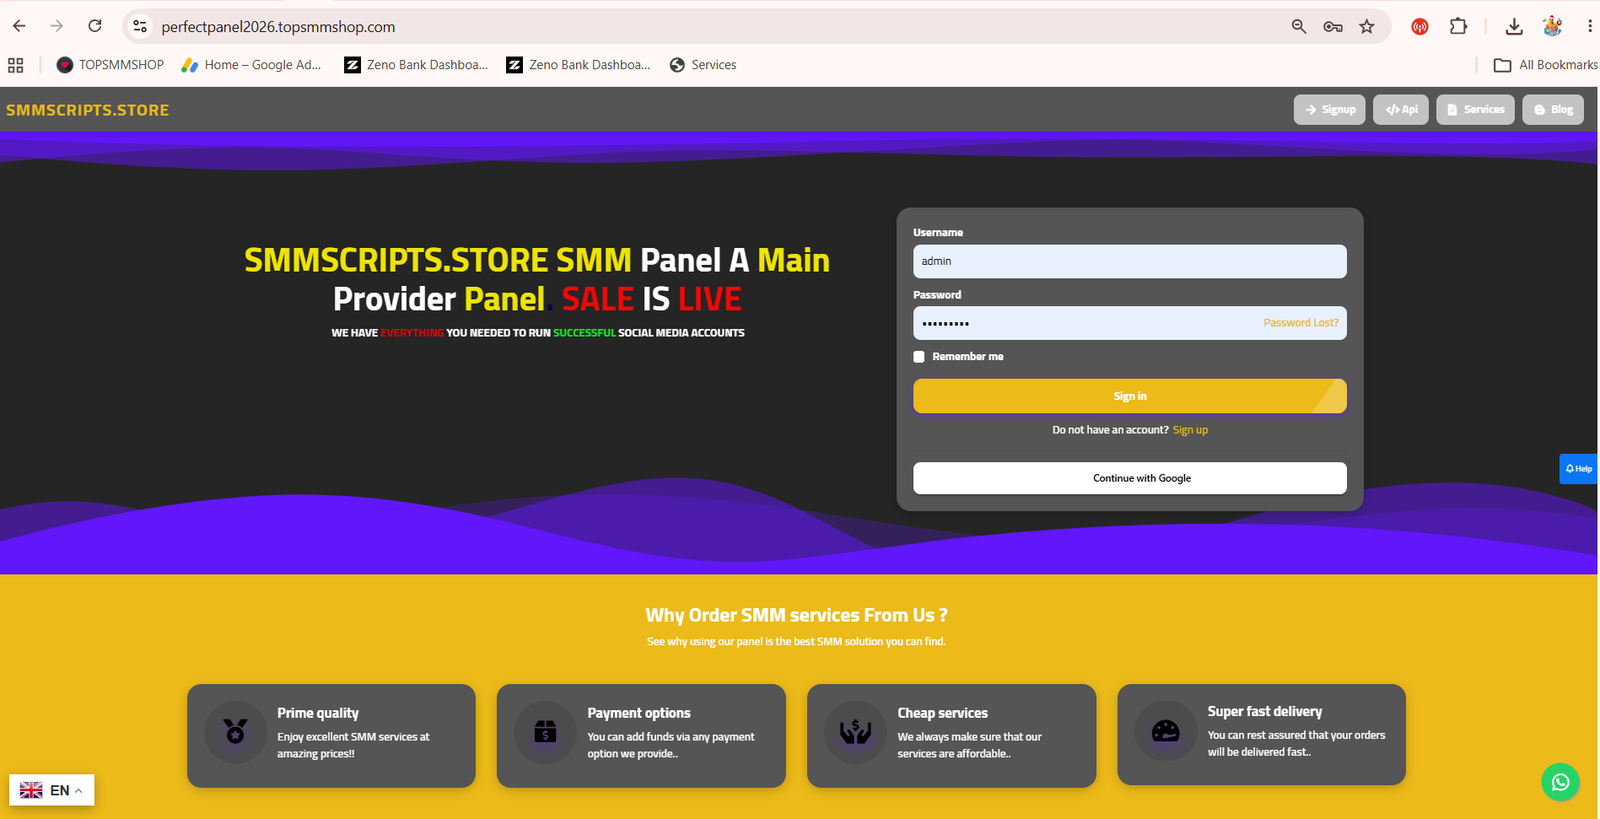Click the Prime quality card title

click(318, 713)
